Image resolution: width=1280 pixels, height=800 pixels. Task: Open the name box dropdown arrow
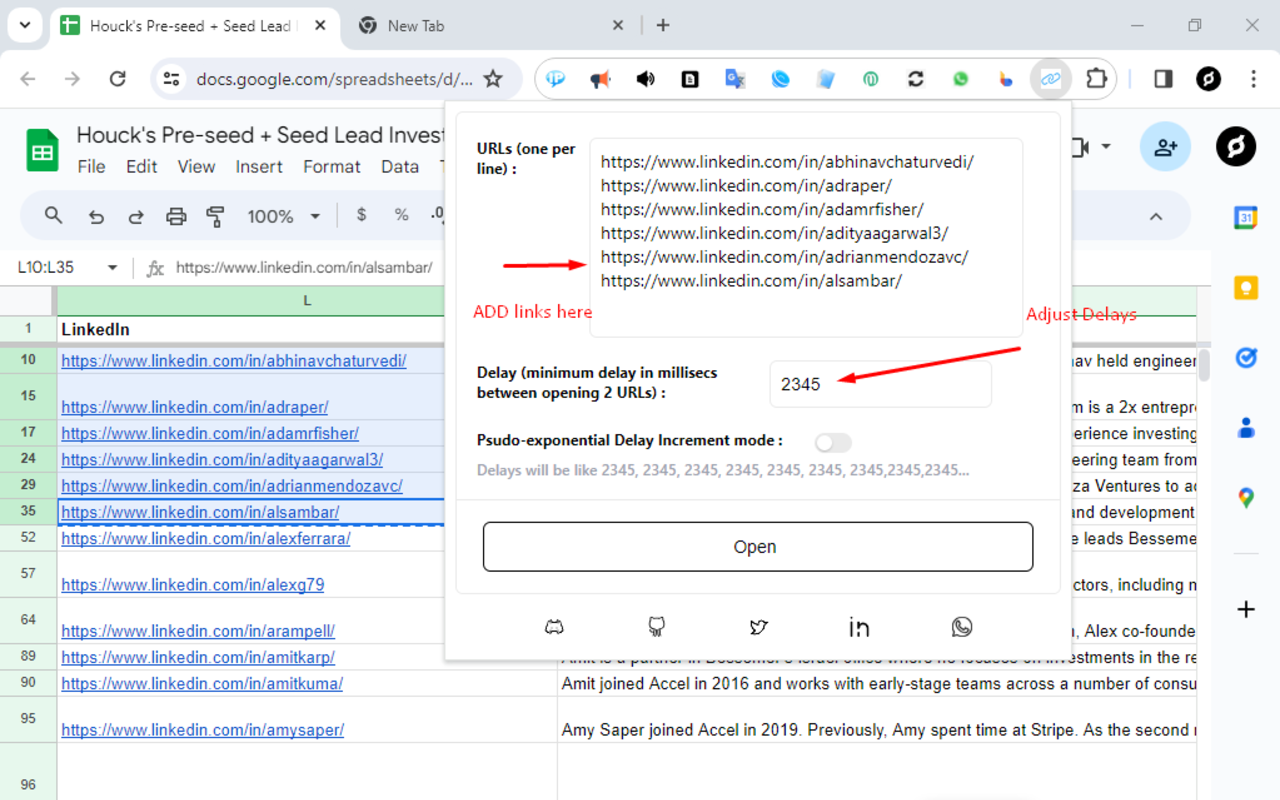pyautogui.click(x=112, y=267)
